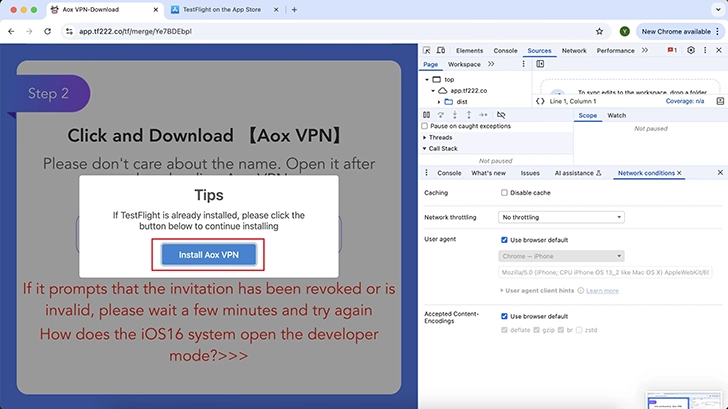Click the user agent string input field
Screen dimensions: 728x409
tap(605, 273)
